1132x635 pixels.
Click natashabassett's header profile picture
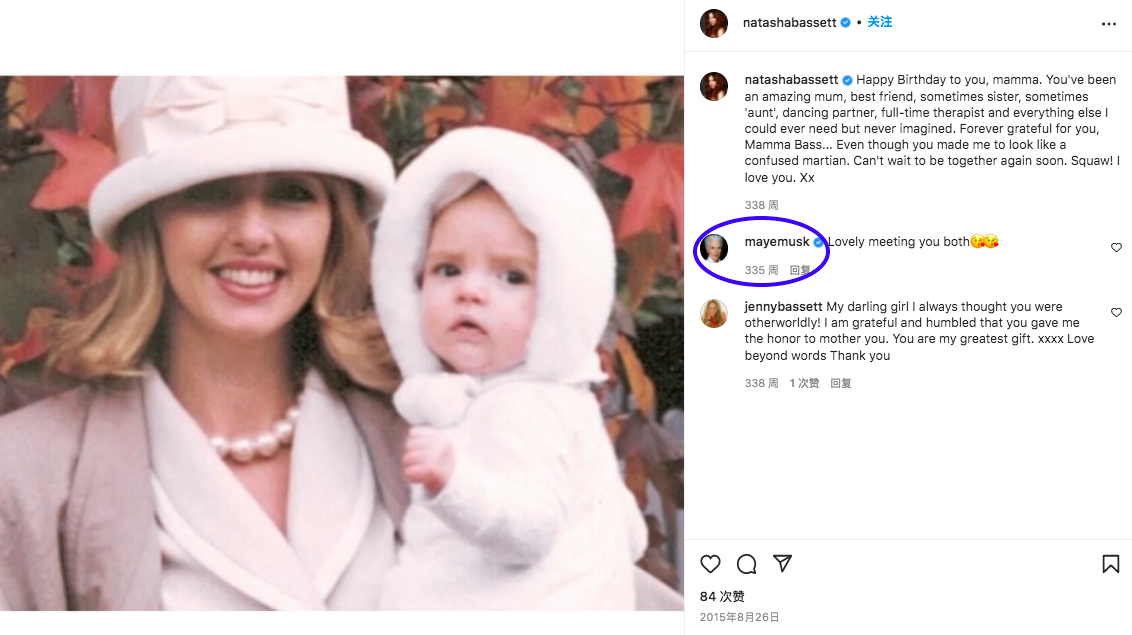(x=714, y=23)
